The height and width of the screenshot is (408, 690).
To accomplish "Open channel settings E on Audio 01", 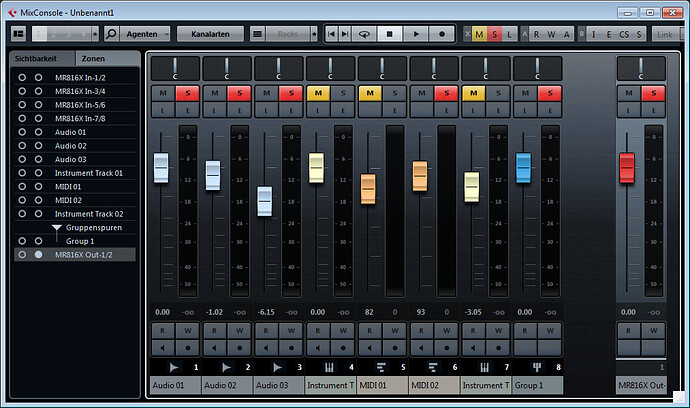I will pos(188,110).
